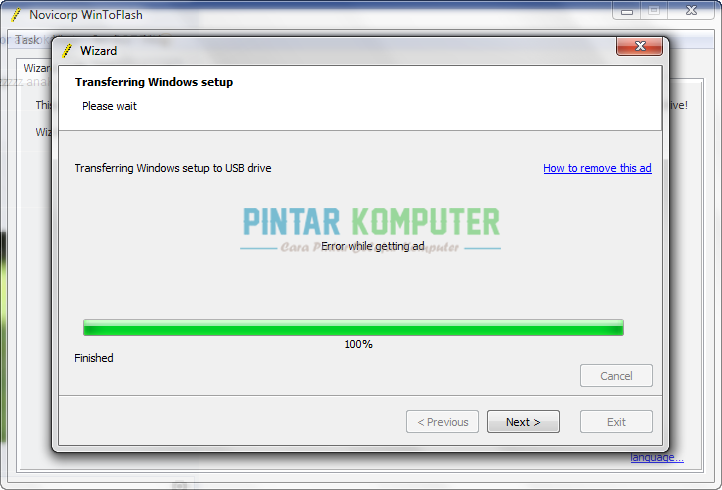
Task: Open the 'How to remove this ad' link
Action: tap(597, 168)
